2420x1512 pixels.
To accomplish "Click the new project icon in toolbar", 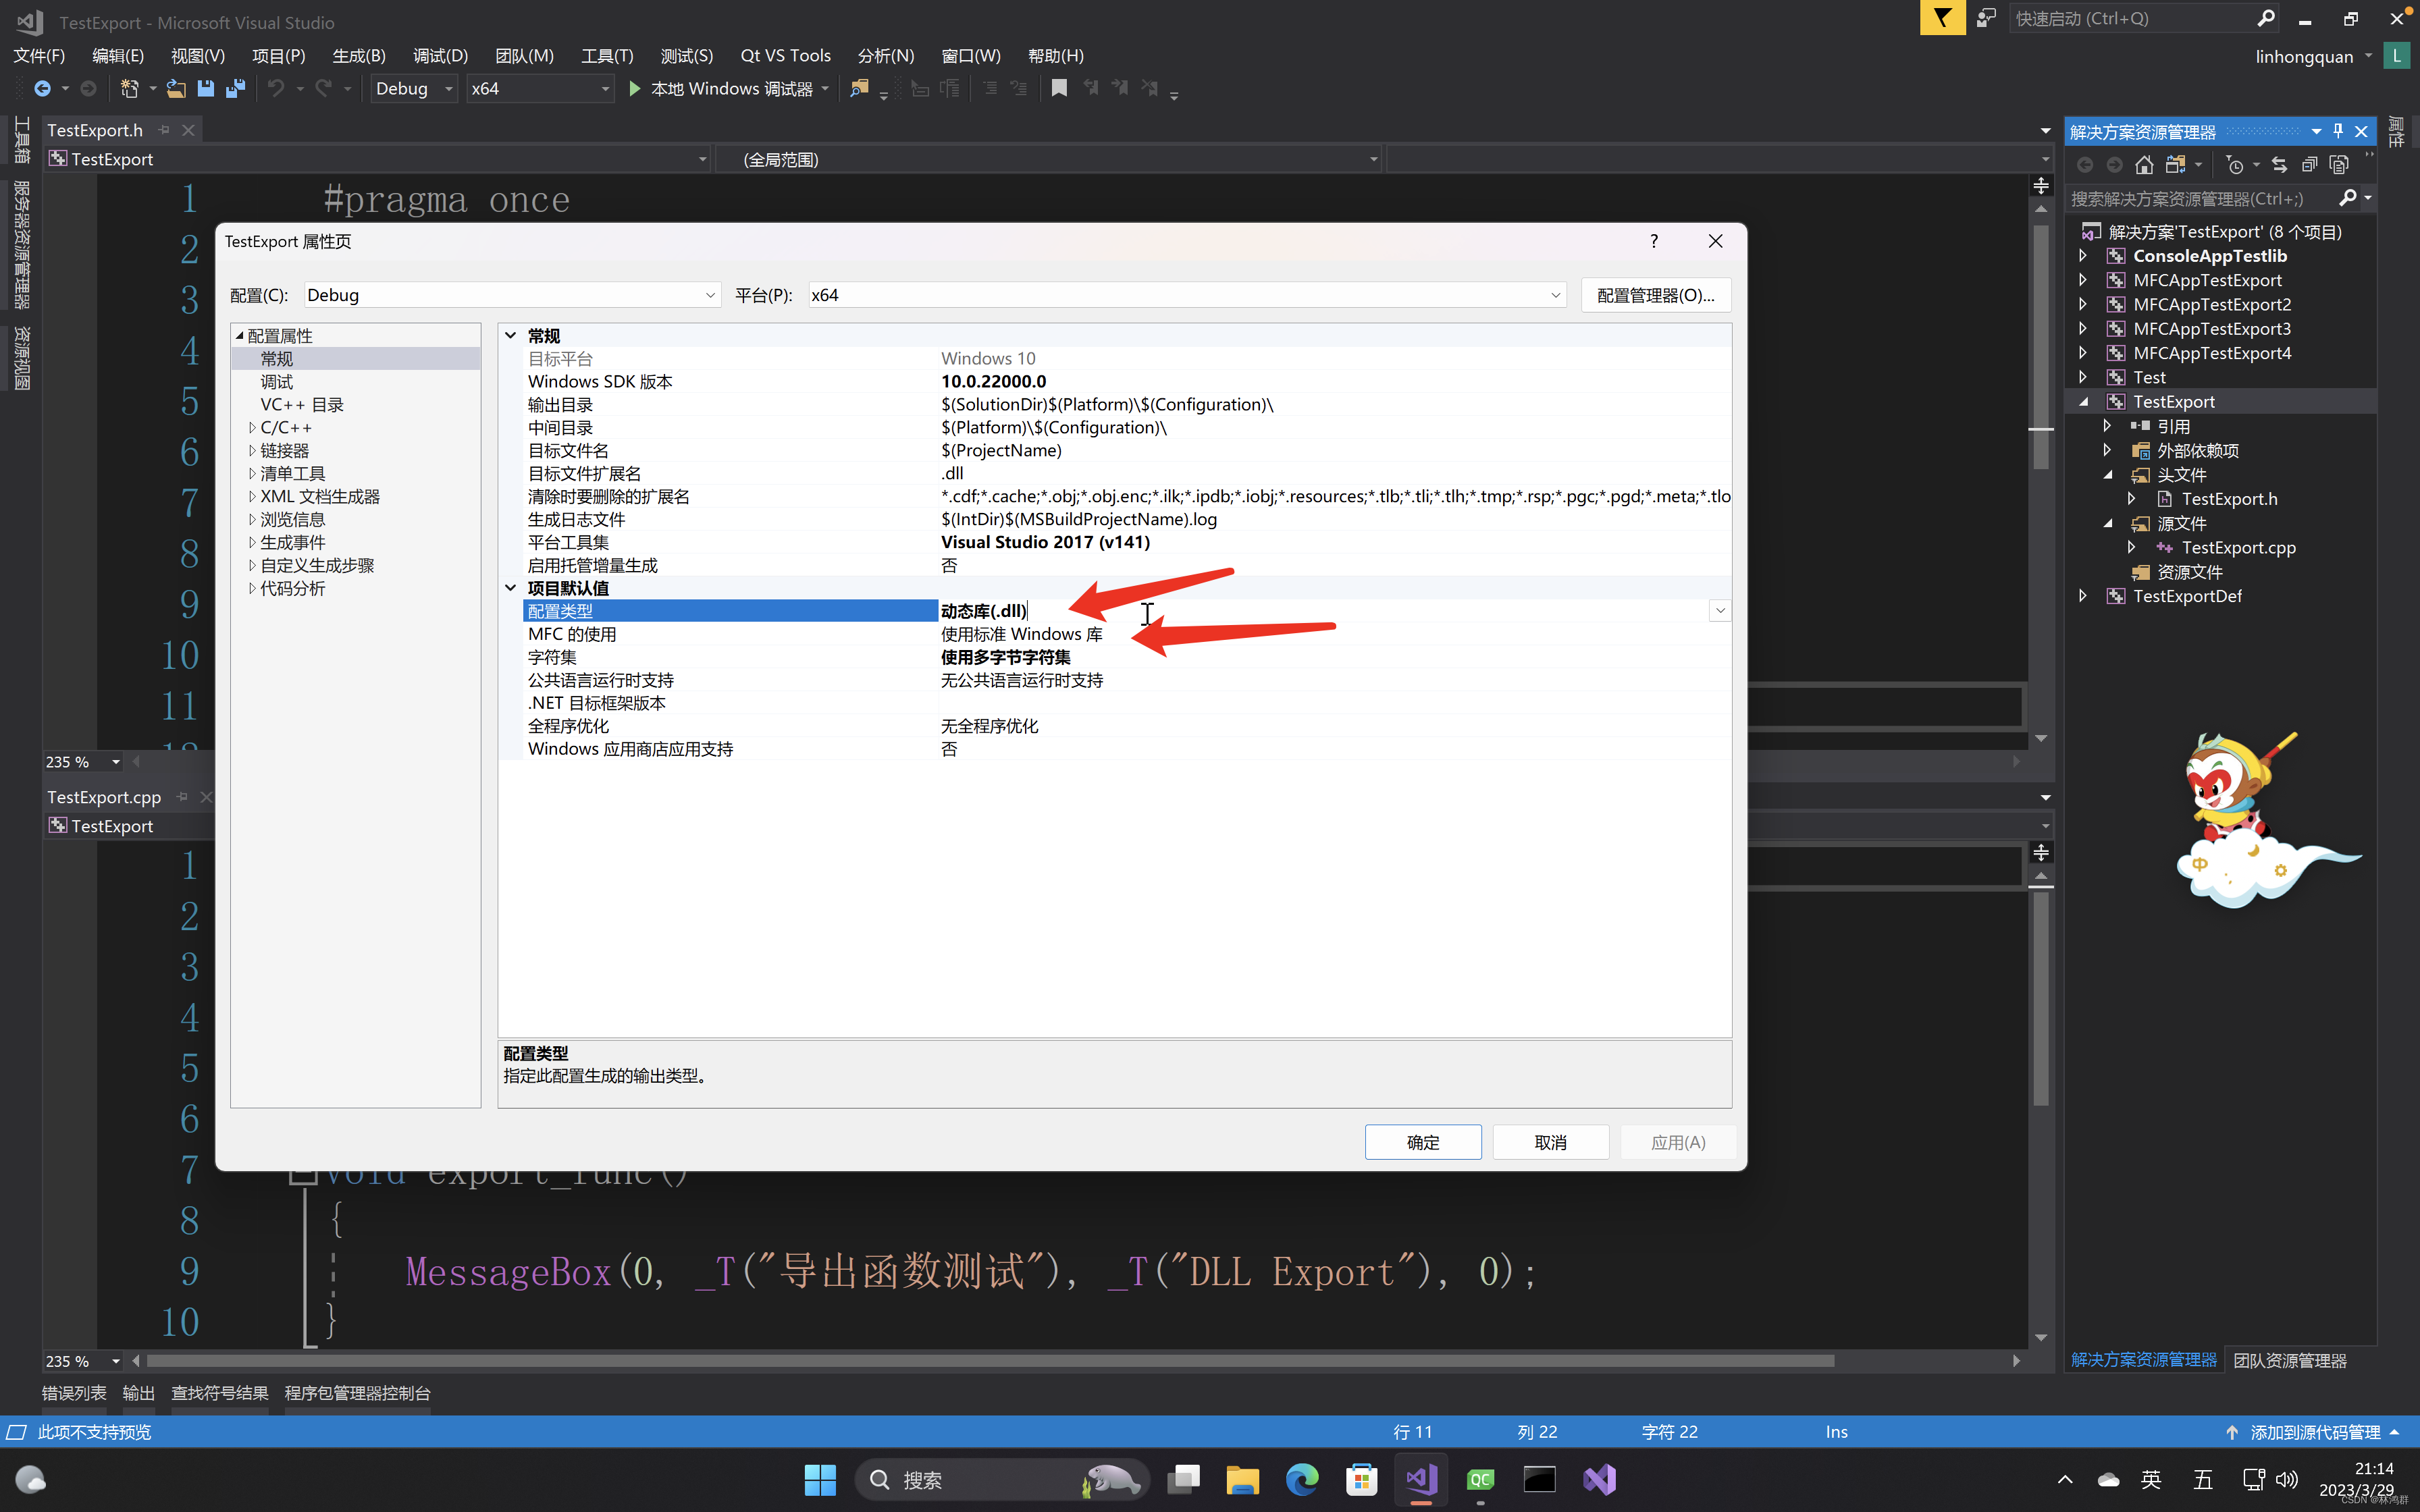I will [x=129, y=89].
